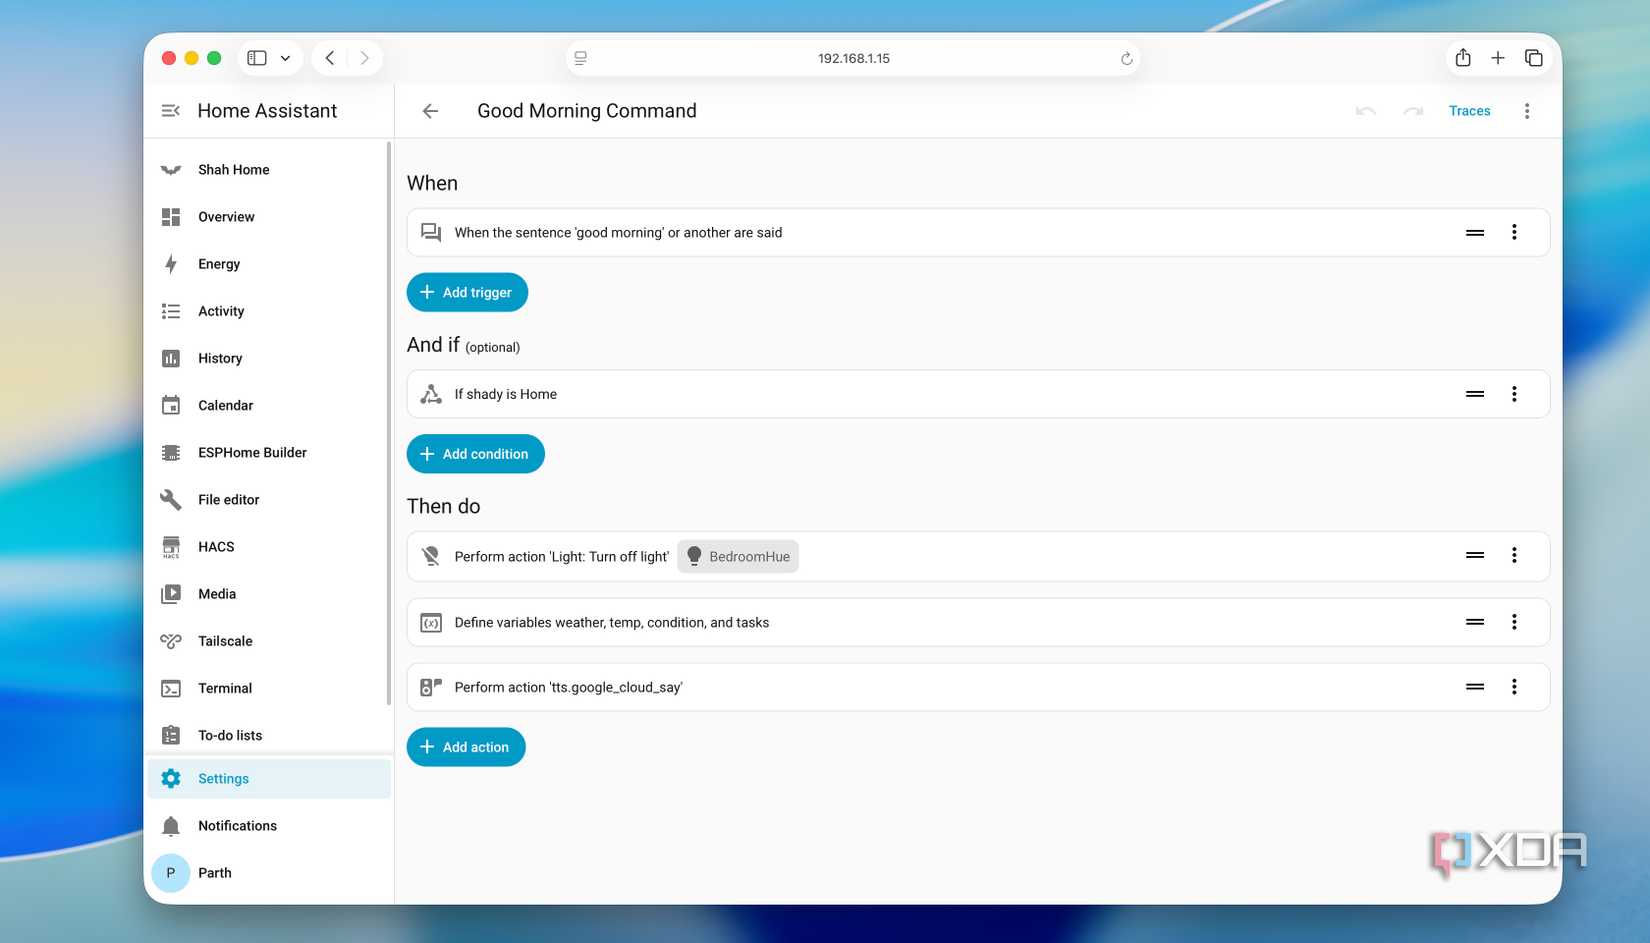1650x943 pixels.
Task: Open the ESPHome Builder from the sidebar
Action: 252,452
